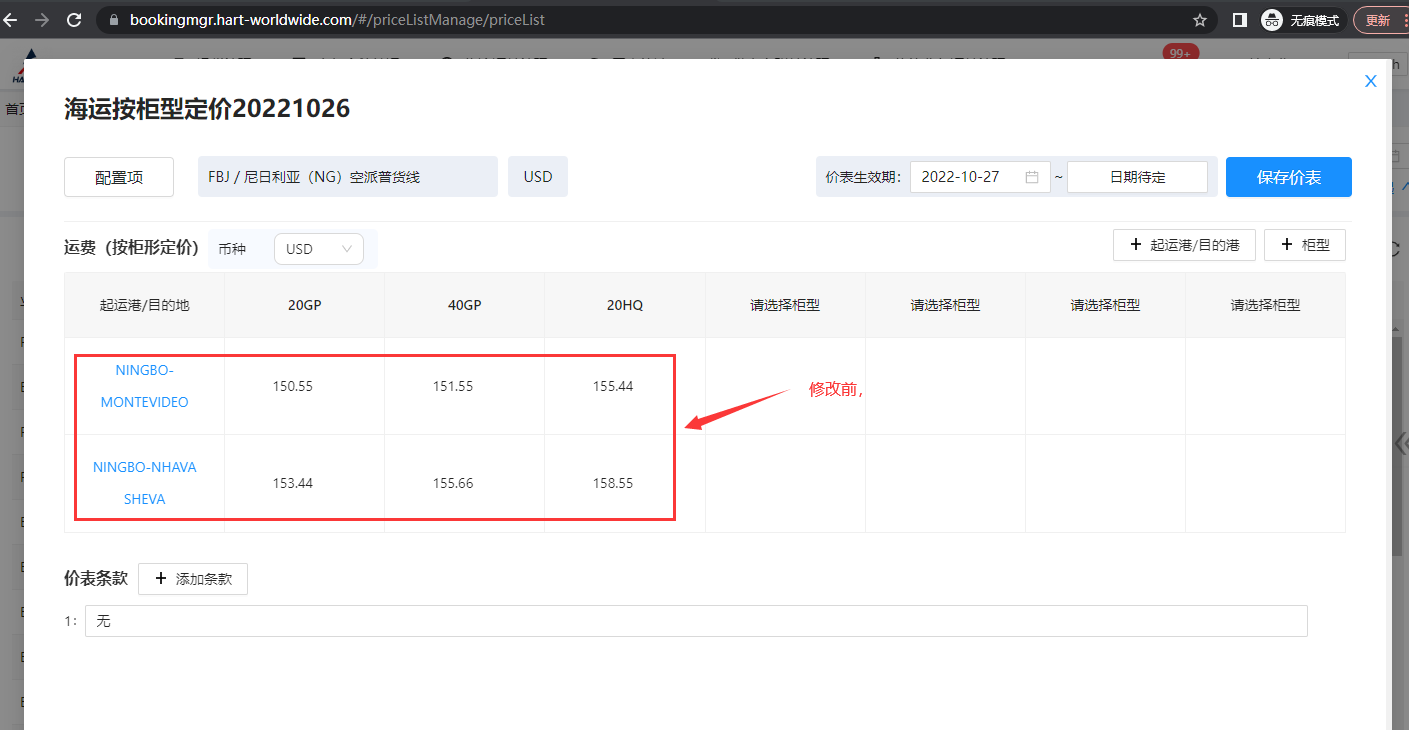1409x730 pixels.
Task: Select container type in last column header
Action: (x=1265, y=305)
